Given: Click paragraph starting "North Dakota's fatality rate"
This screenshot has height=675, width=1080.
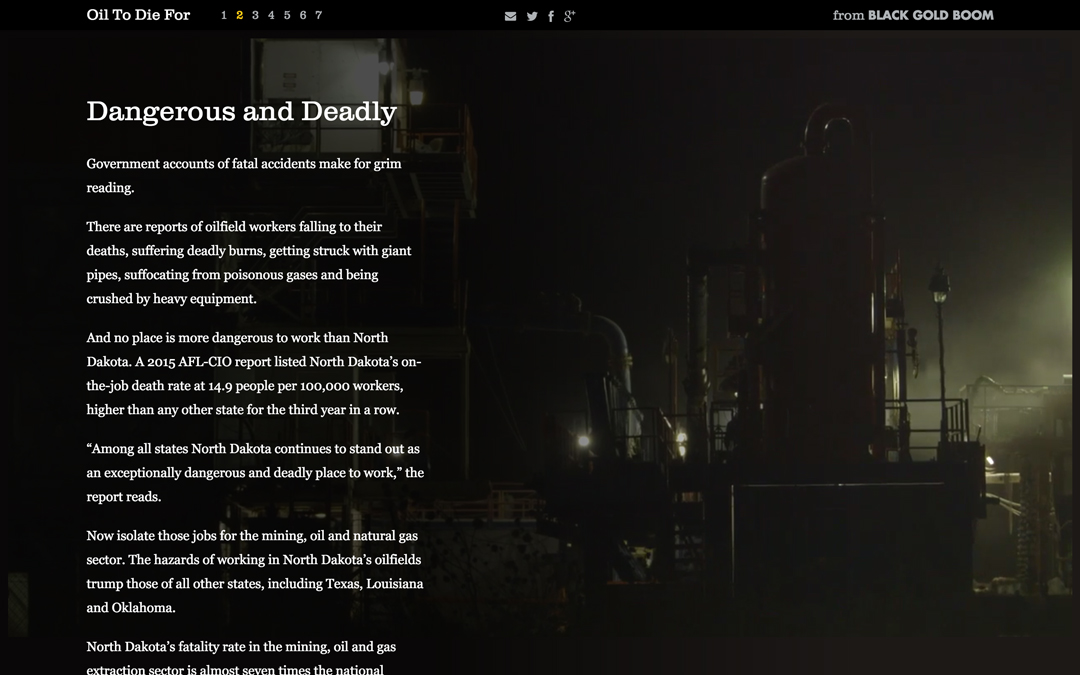Looking at the screenshot, I should (x=241, y=657).
